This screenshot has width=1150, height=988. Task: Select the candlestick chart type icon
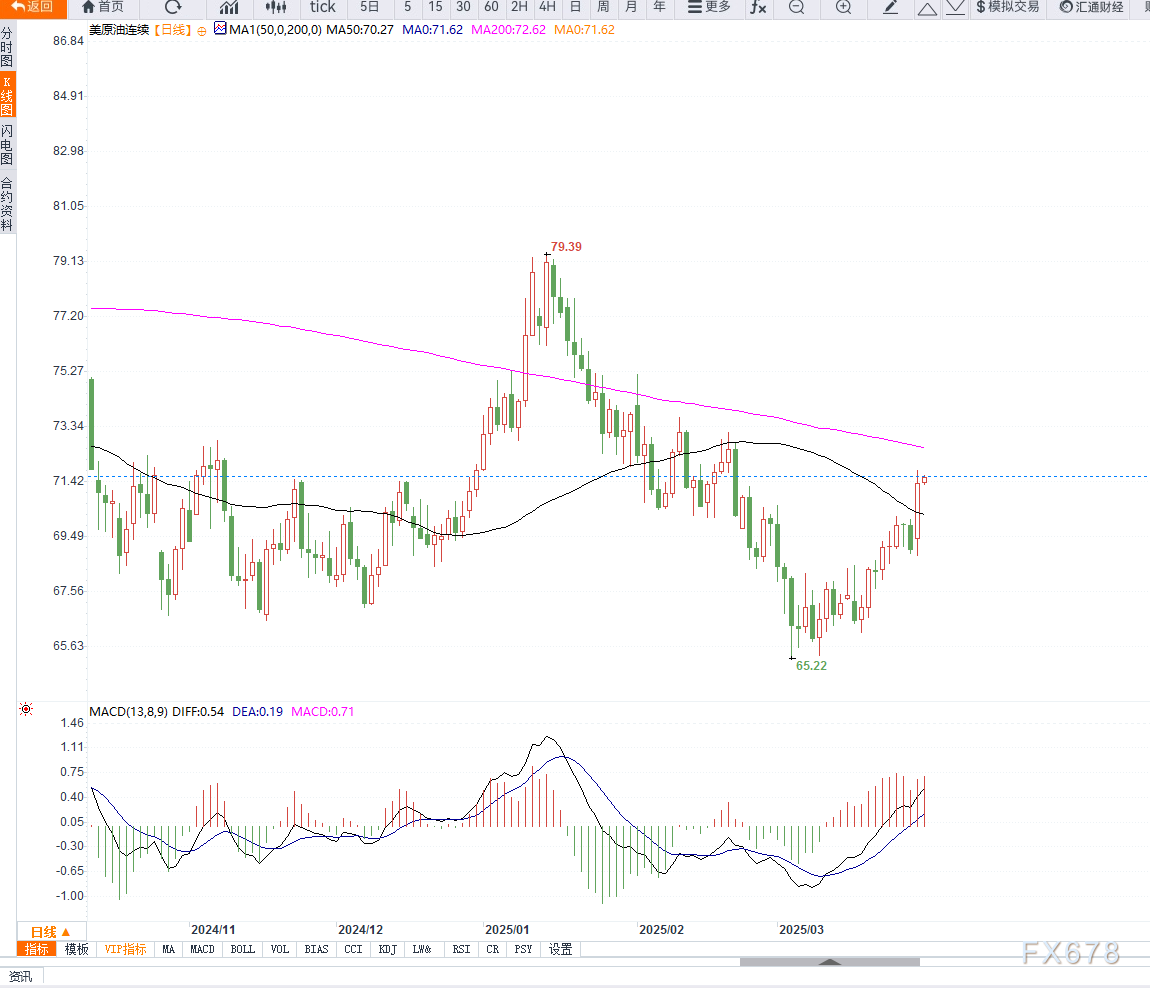[x=276, y=7]
